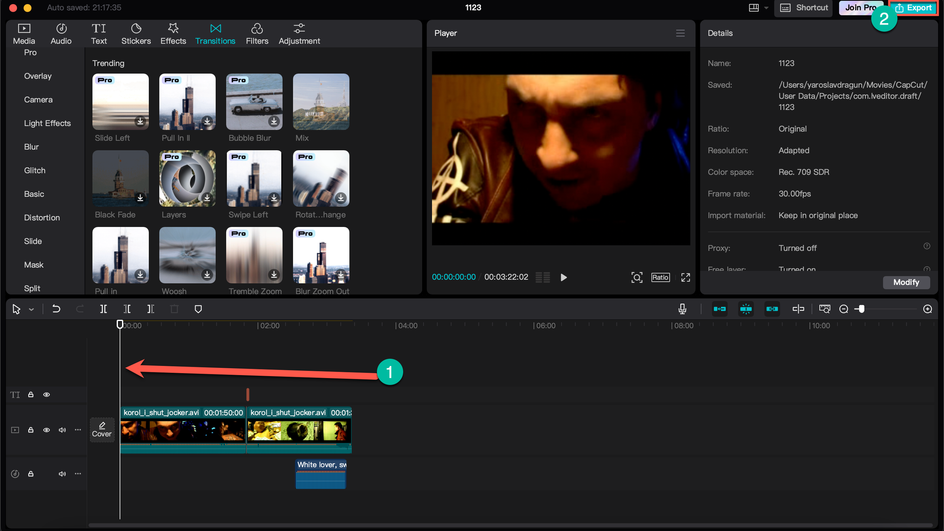Click the Export button
This screenshot has width=944, height=531.
(x=913, y=8)
